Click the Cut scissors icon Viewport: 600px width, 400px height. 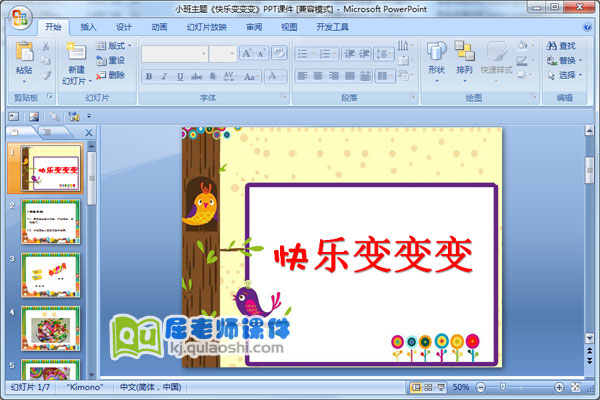[46, 46]
